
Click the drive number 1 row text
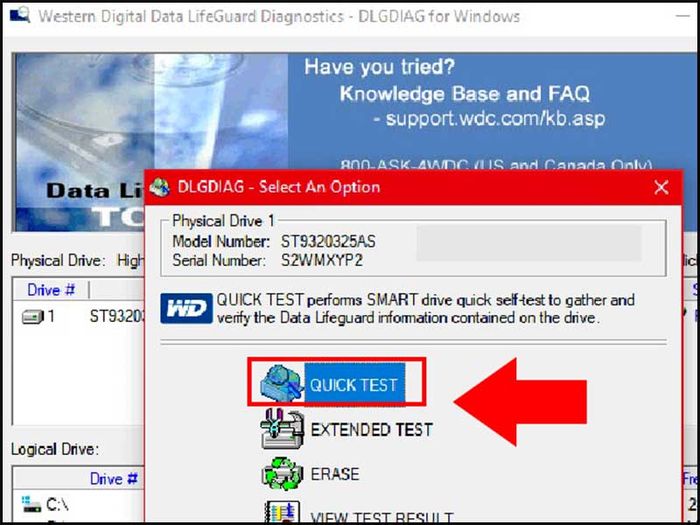coord(52,317)
